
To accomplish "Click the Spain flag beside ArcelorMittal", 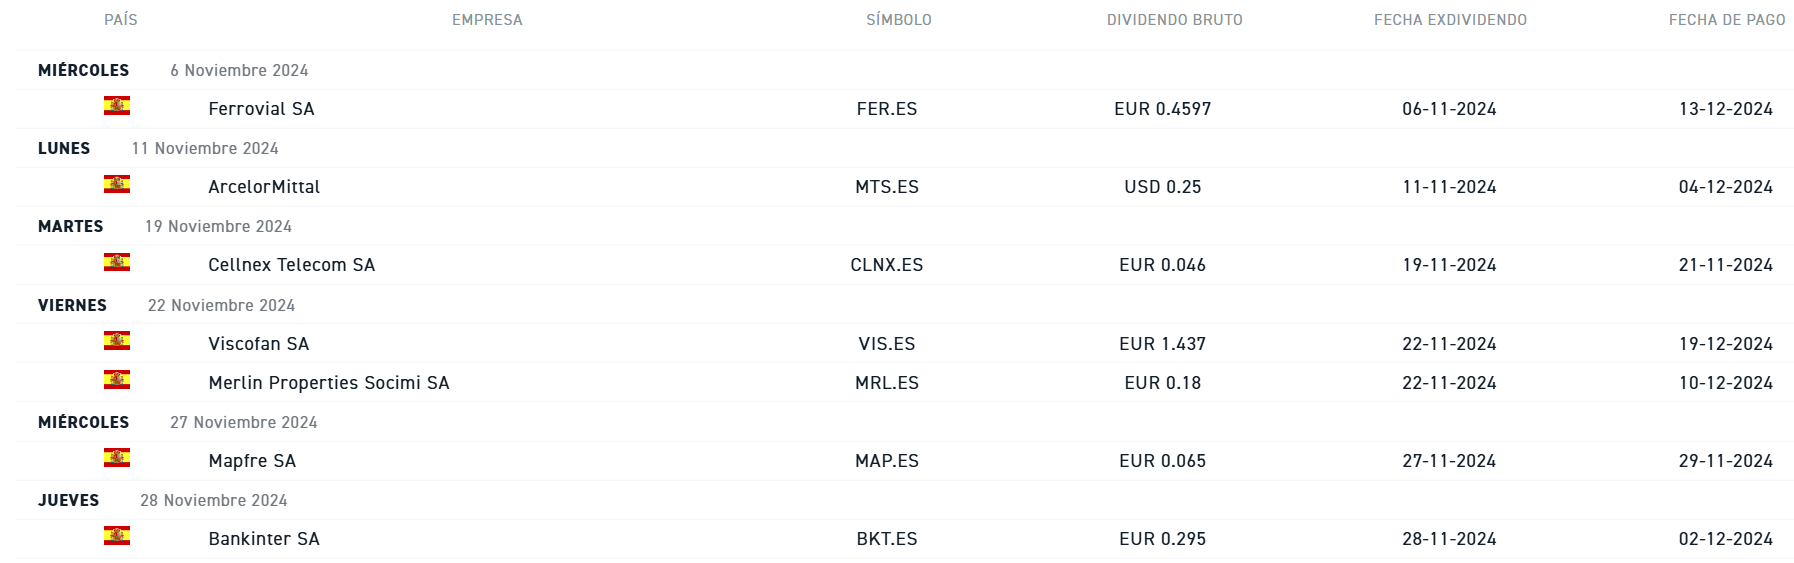I will tap(117, 184).
